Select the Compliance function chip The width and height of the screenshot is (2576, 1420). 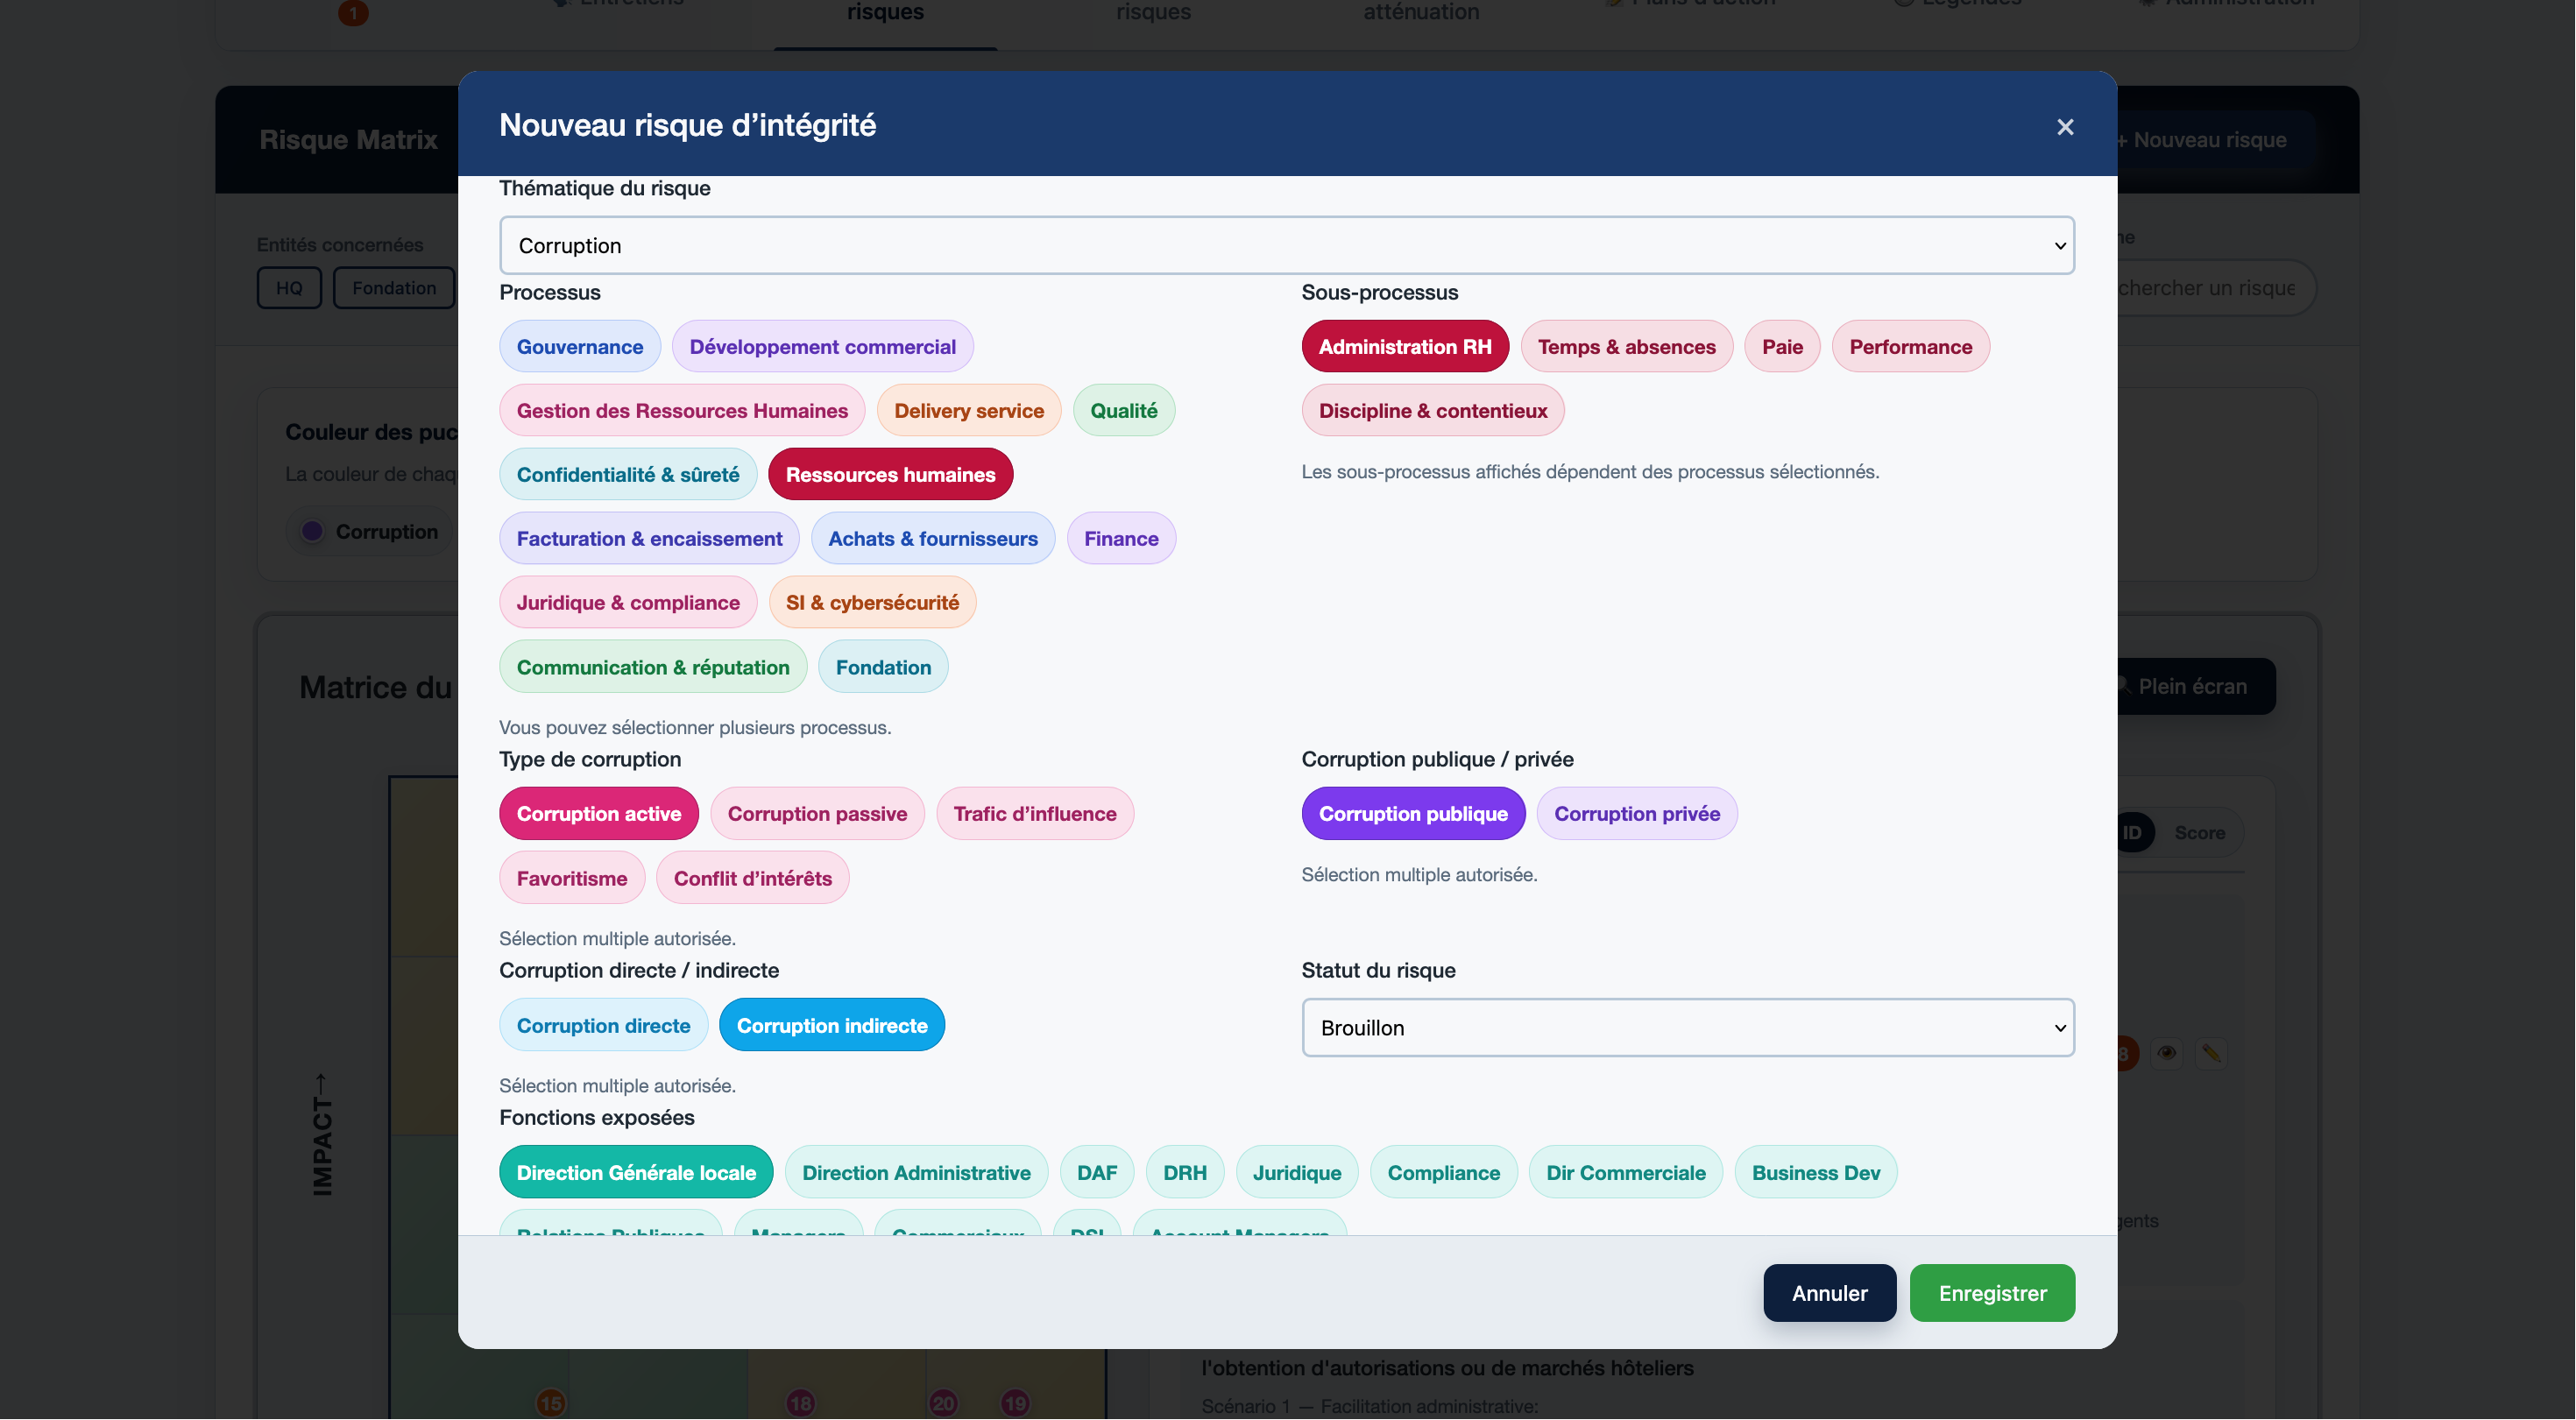tap(1443, 1172)
